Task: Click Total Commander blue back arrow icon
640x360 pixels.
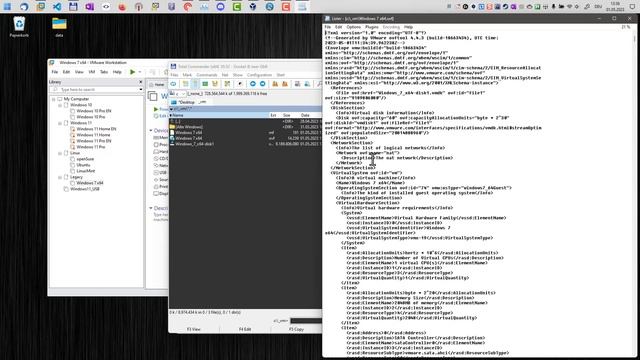Action: tap(253, 84)
